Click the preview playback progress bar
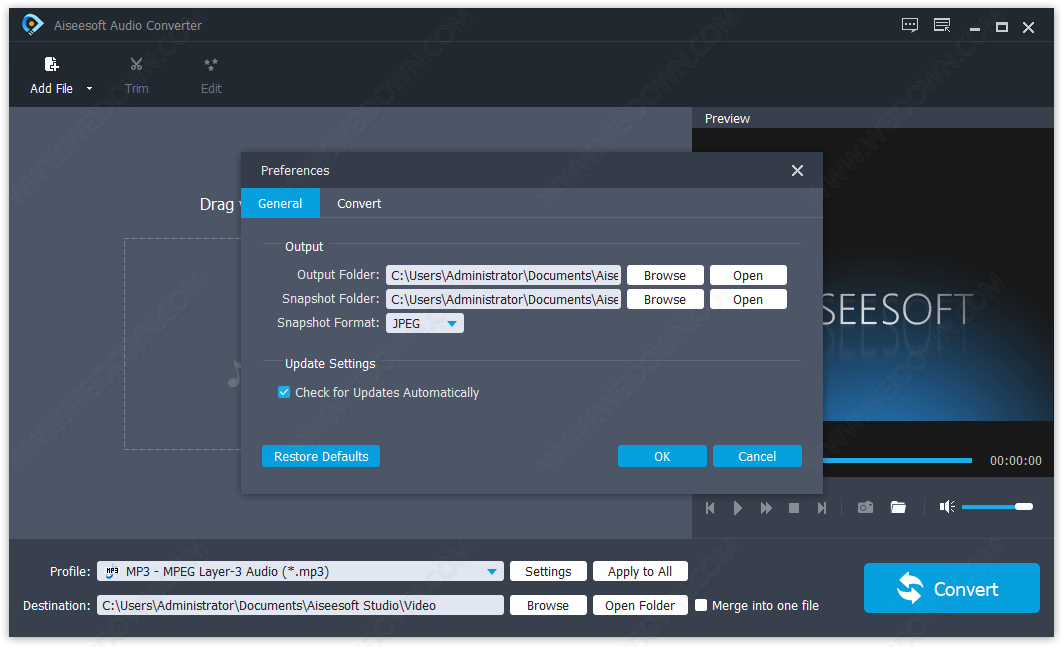 (898, 460)
